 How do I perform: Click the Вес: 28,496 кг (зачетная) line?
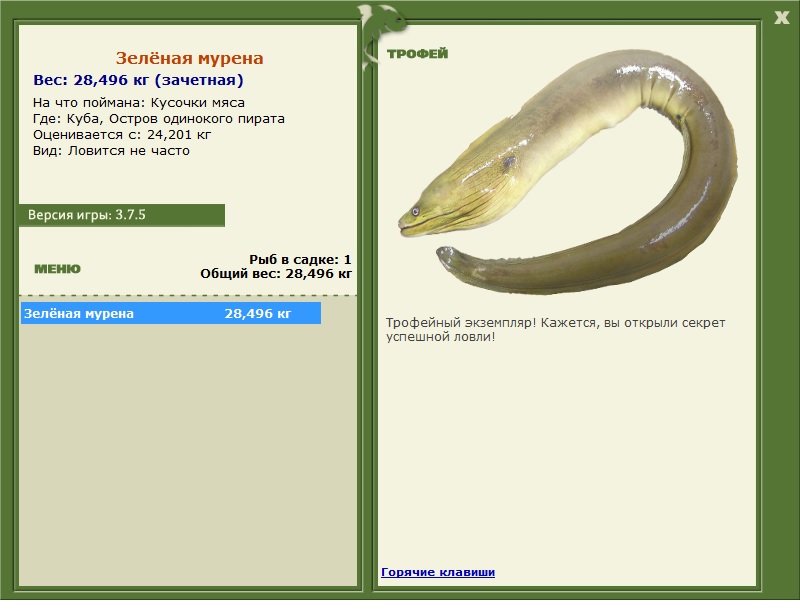138,80
